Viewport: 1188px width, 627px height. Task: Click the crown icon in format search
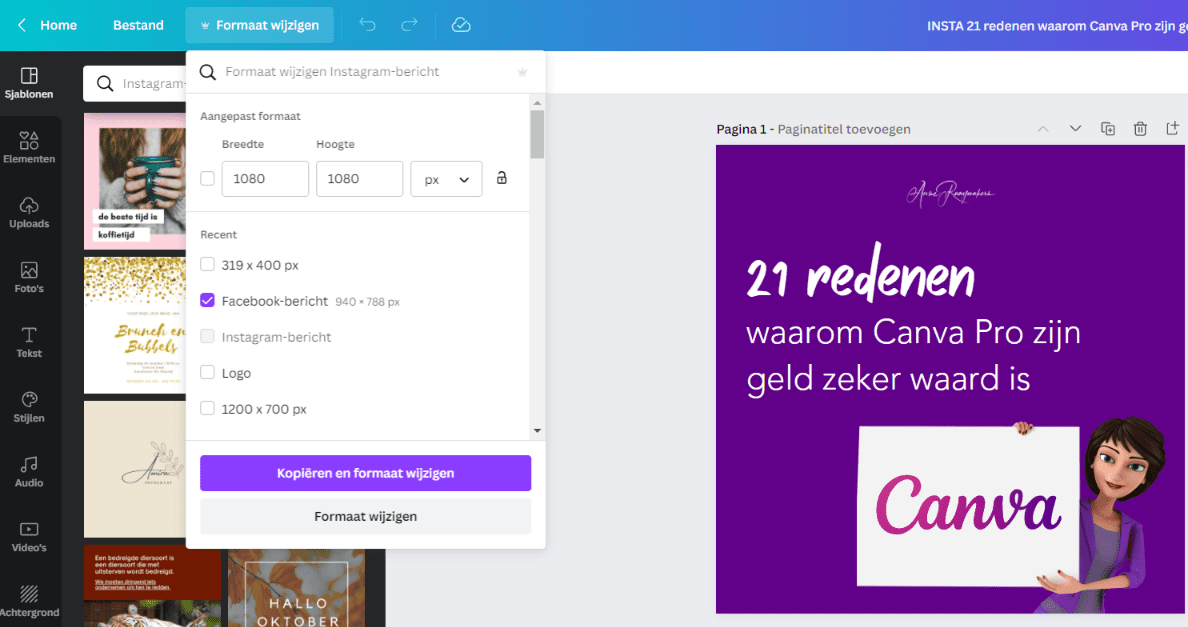[522, 72]
